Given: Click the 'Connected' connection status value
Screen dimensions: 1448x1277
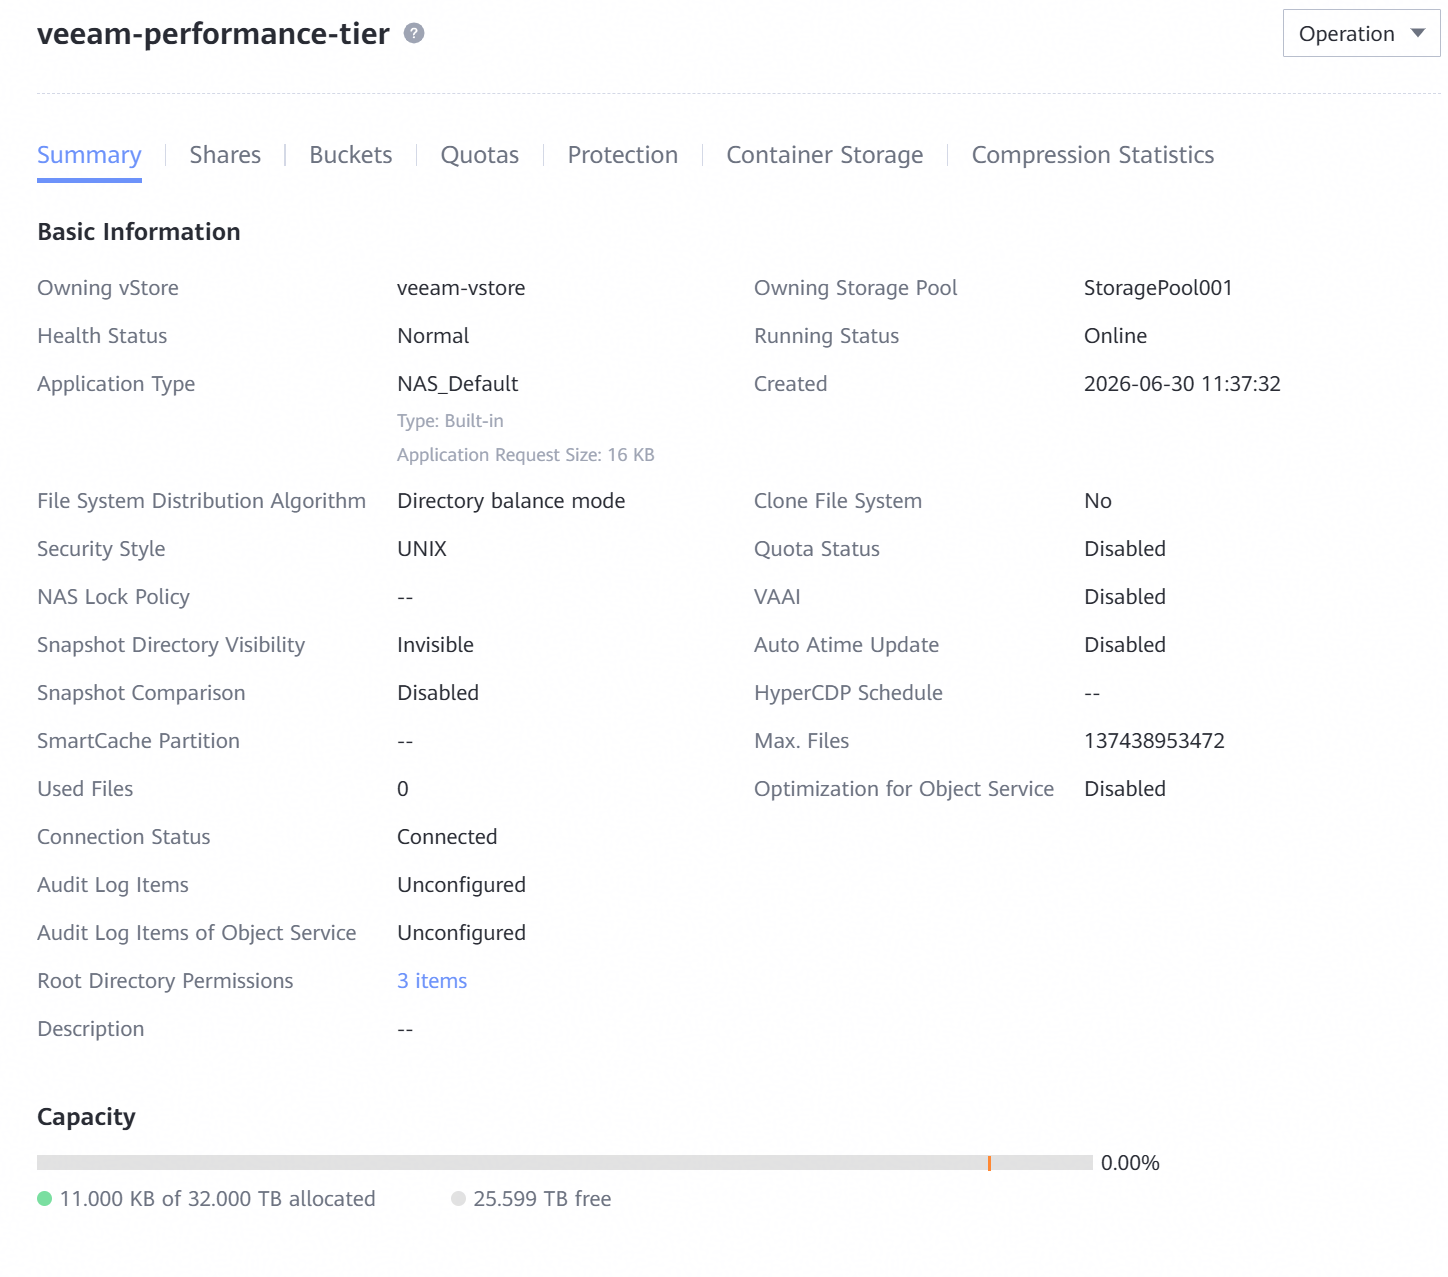Looking at the screenshot, I should (x=447, y=837).
